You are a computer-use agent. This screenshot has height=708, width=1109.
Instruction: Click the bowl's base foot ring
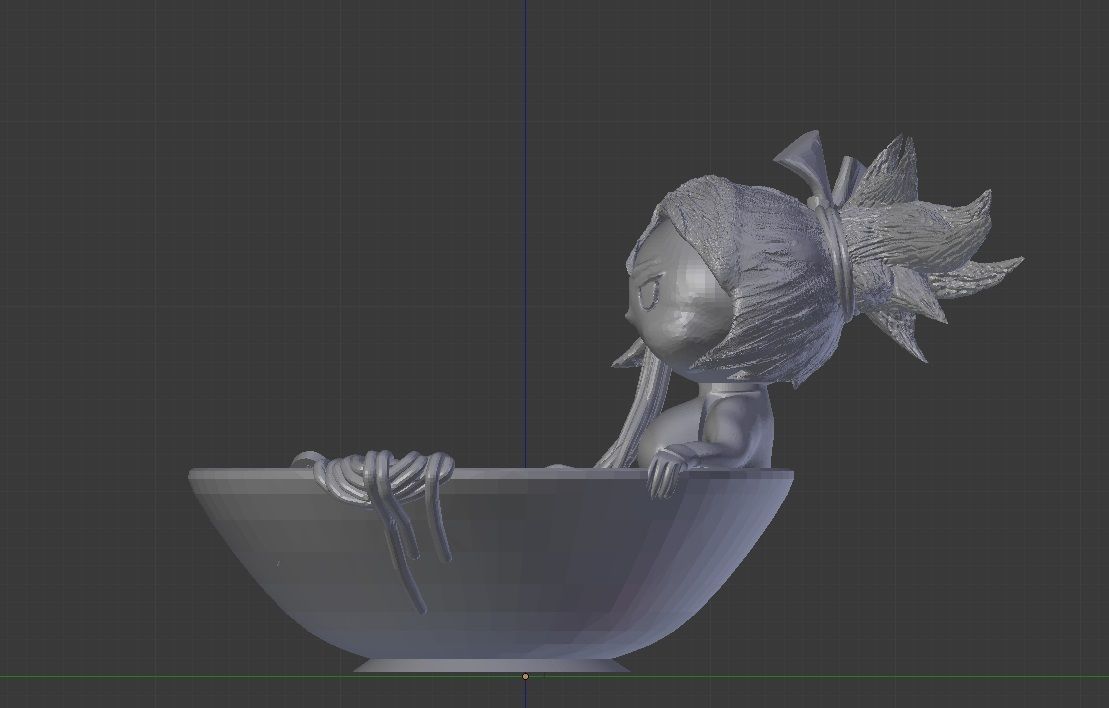point(491,666)
